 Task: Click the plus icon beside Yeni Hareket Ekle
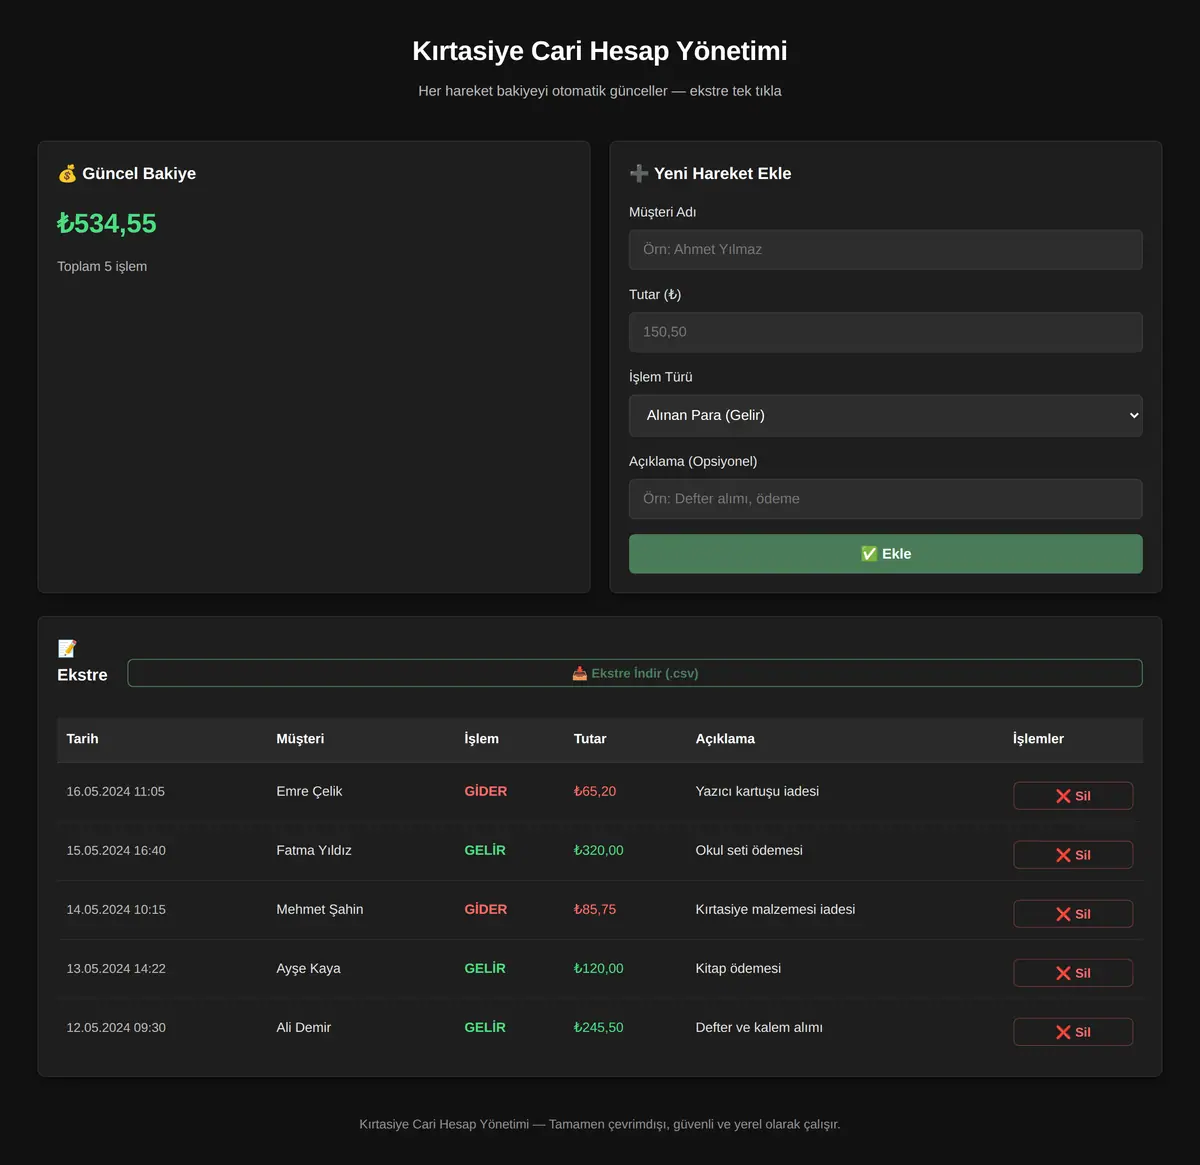639,174
